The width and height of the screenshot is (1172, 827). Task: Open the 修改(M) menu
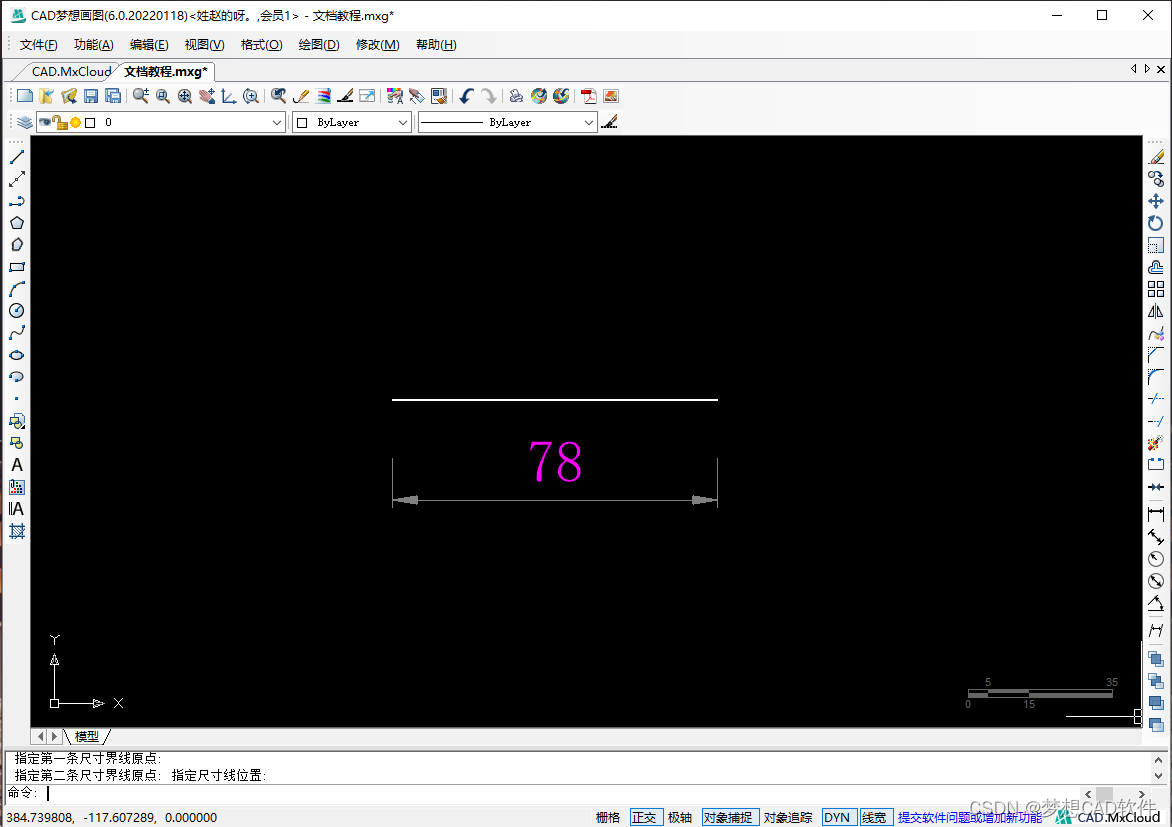pyautogui.click(x=377, y=45)
